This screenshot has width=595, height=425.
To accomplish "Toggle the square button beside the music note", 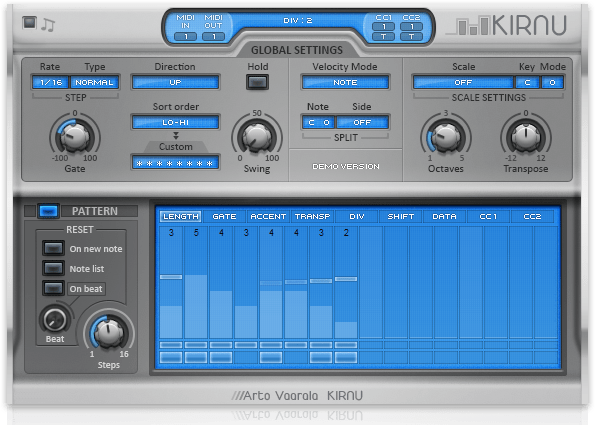I will pos(29,22).
